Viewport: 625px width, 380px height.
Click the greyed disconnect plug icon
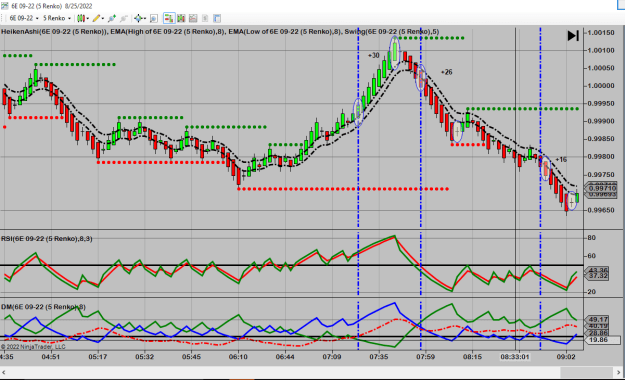(x=124, y=18)
